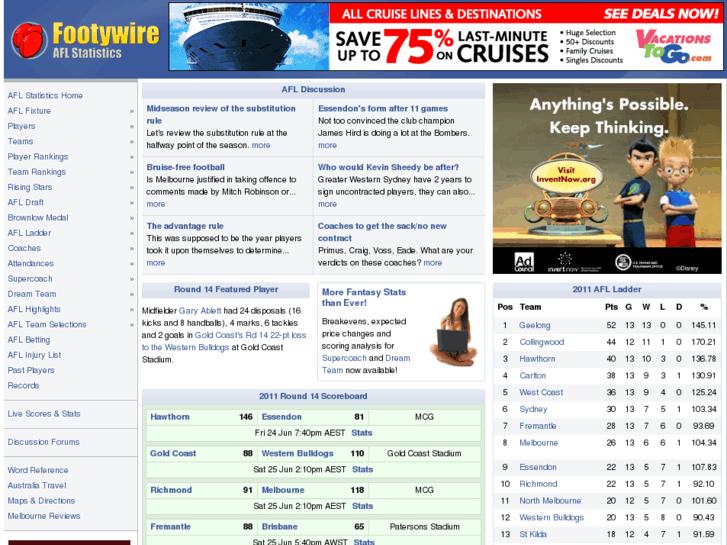Expand the Teams submenu arrow
This screenshot has width=727, height=545.
click(x=132, y=142)
